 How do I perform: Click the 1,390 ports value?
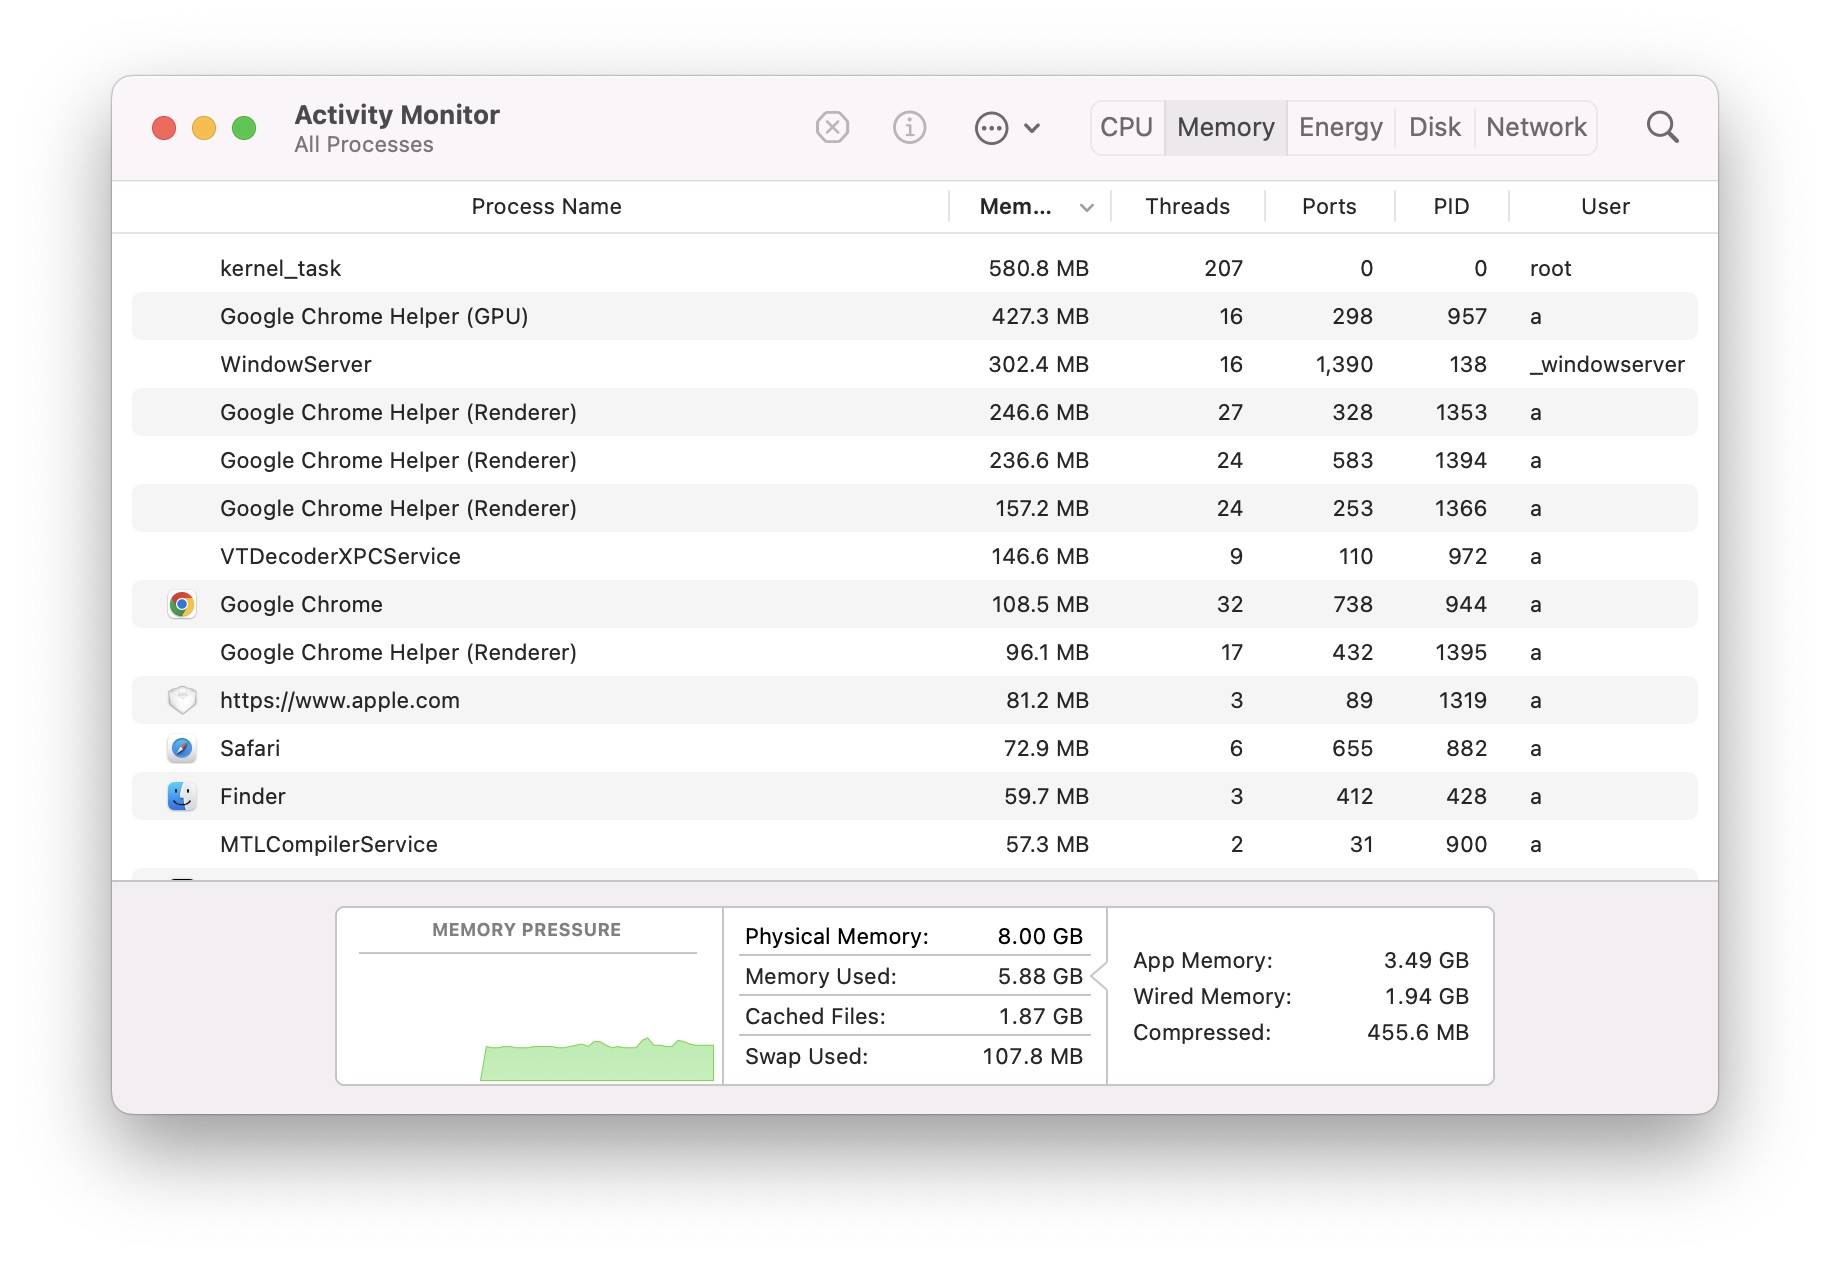[x=1344, y=364]
